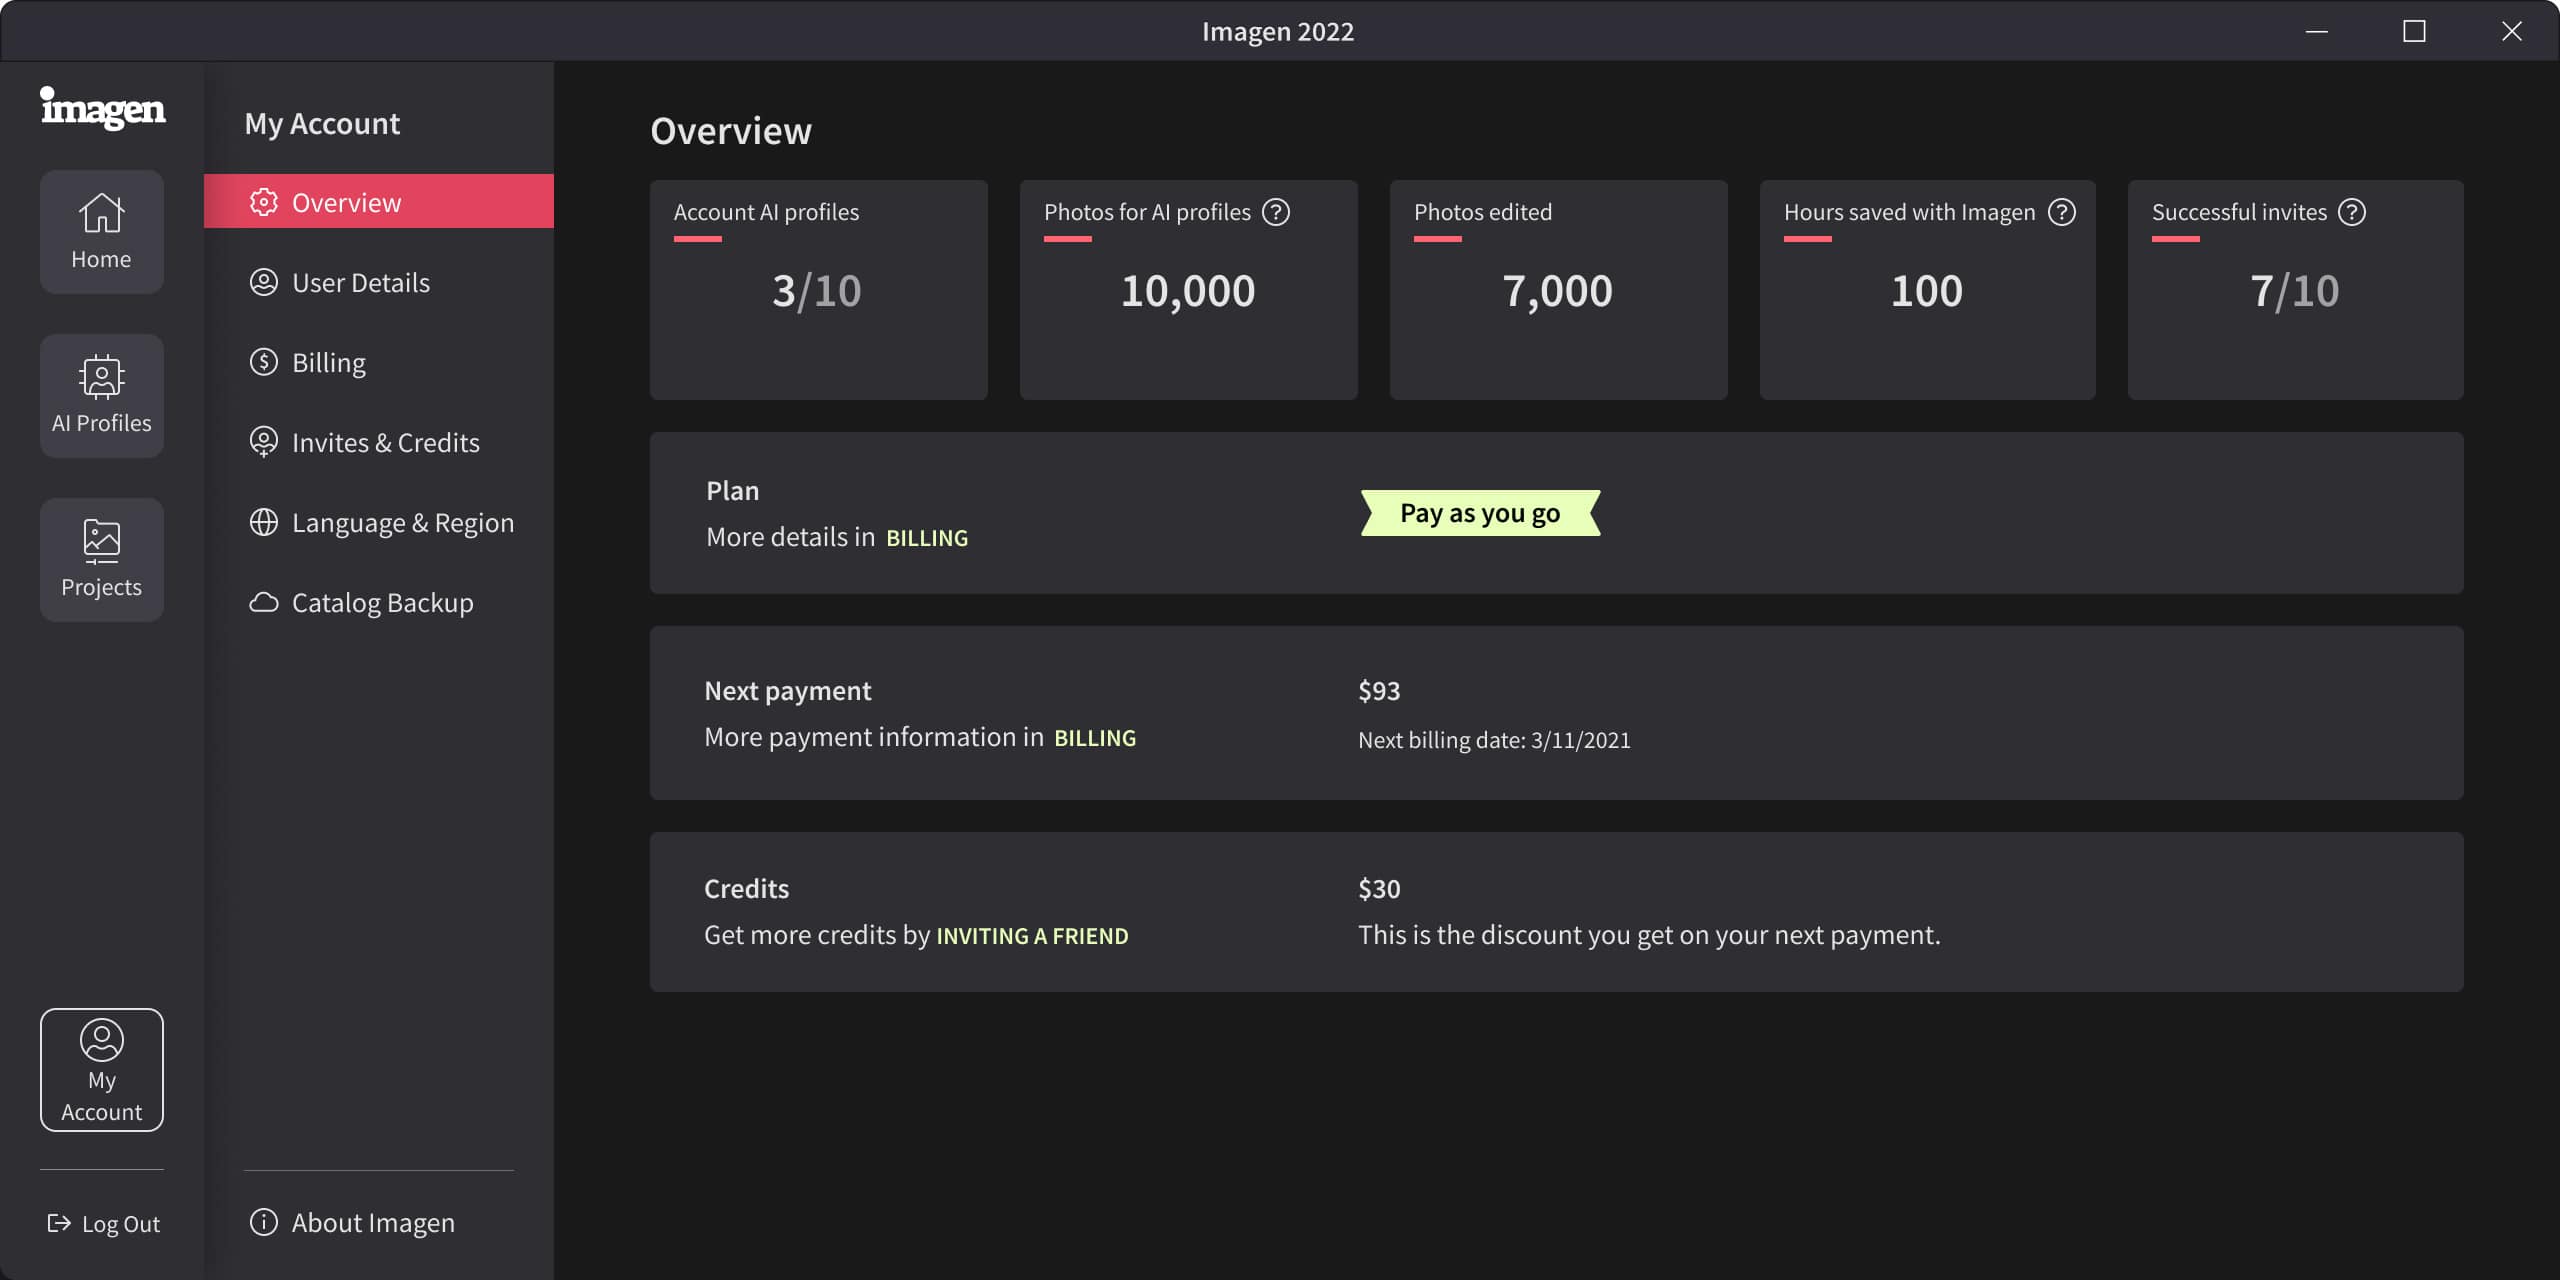Viewport: 2560px width, 1280px height.
Task: Open the Home section
Action: coord(101,231)
